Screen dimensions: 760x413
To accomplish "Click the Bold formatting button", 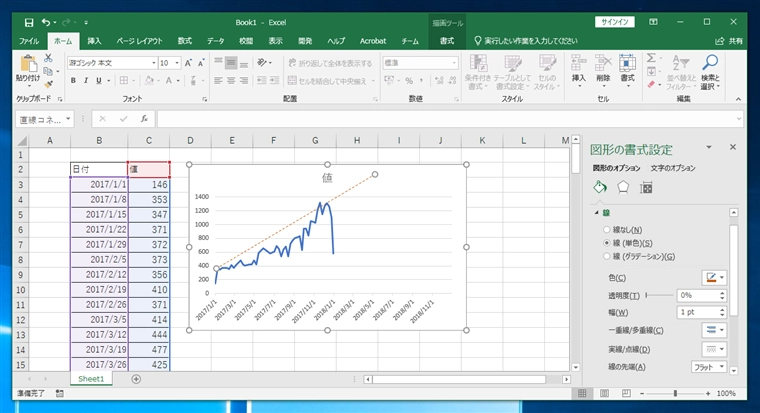I will pos(73,80).
